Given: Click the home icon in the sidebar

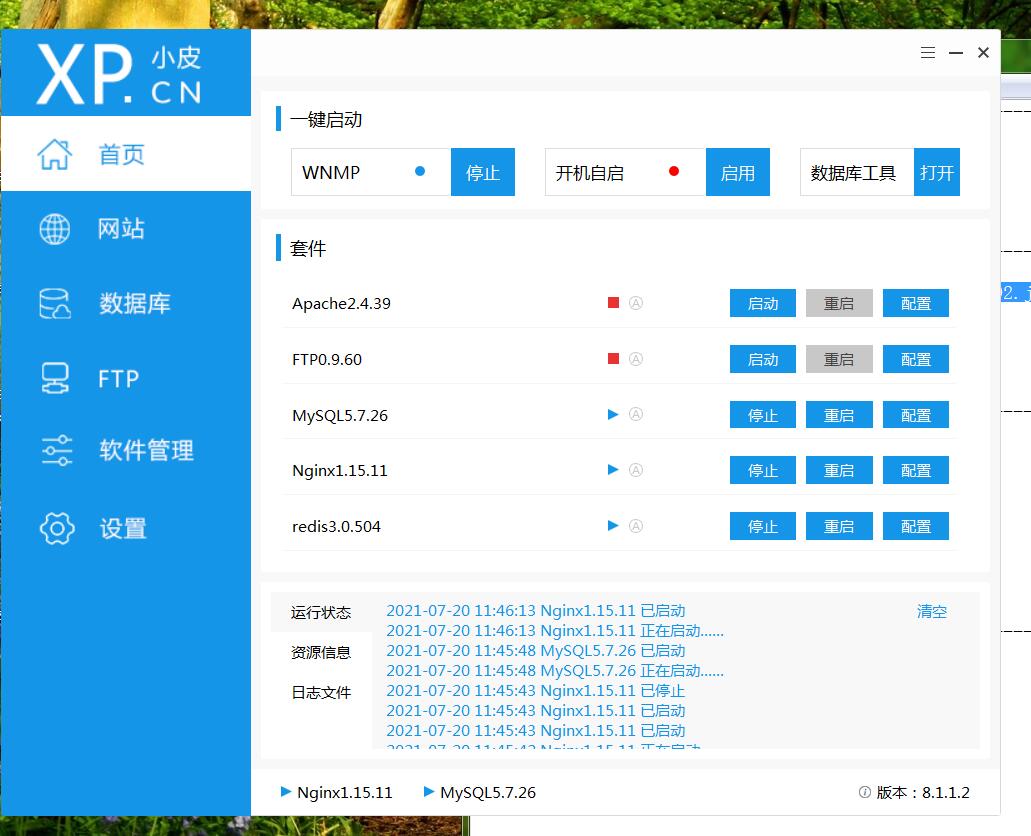Looking at the screenshot, I should [55, 154].
